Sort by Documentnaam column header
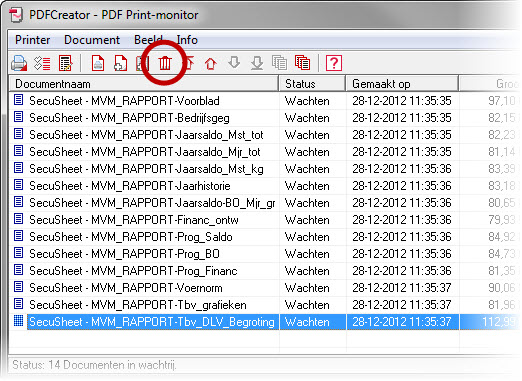 tap(143, 84)
